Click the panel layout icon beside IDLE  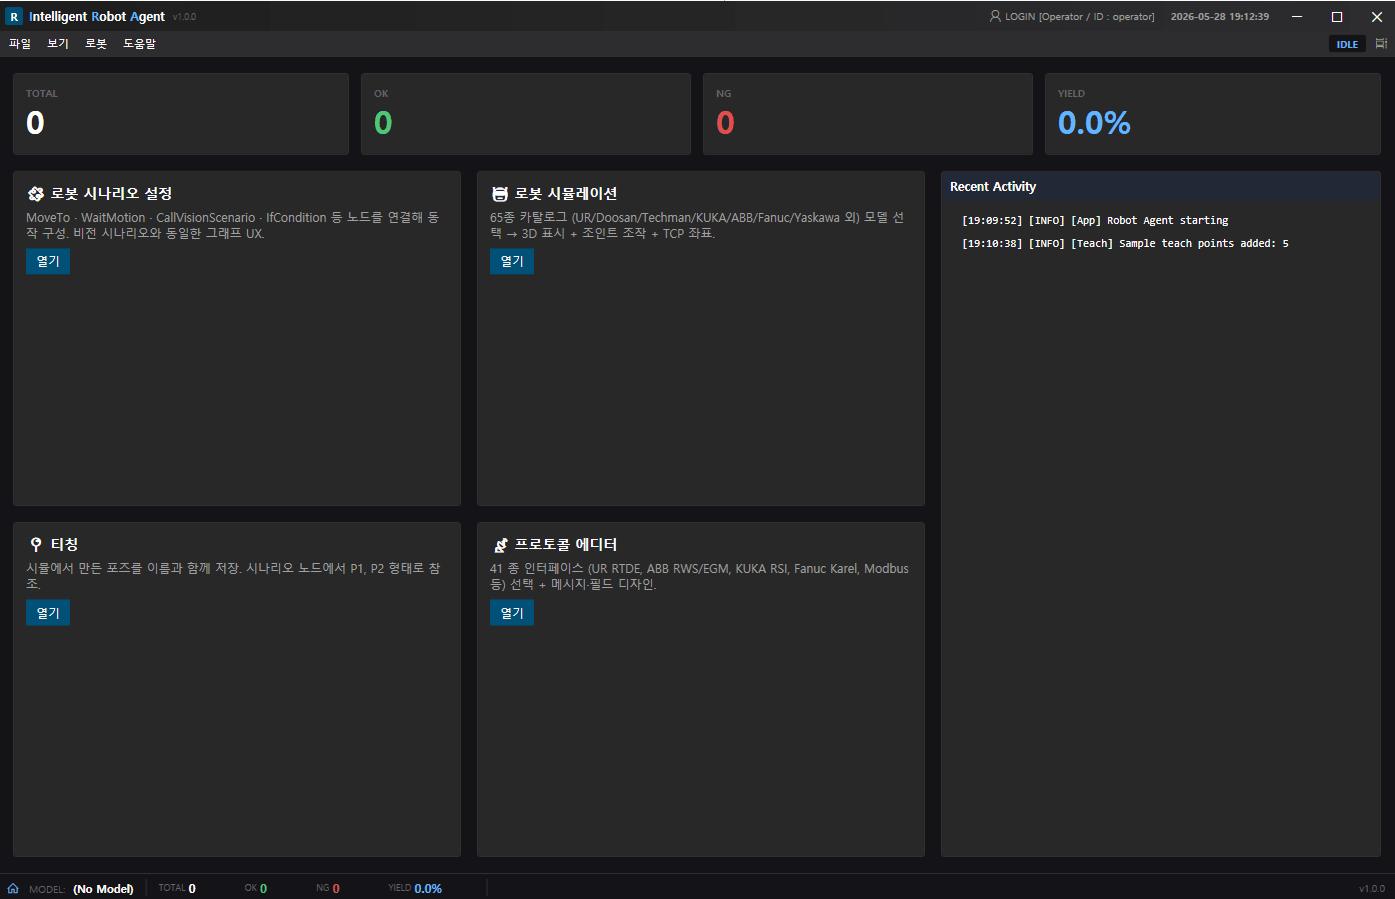click(x=1381, y=44)
